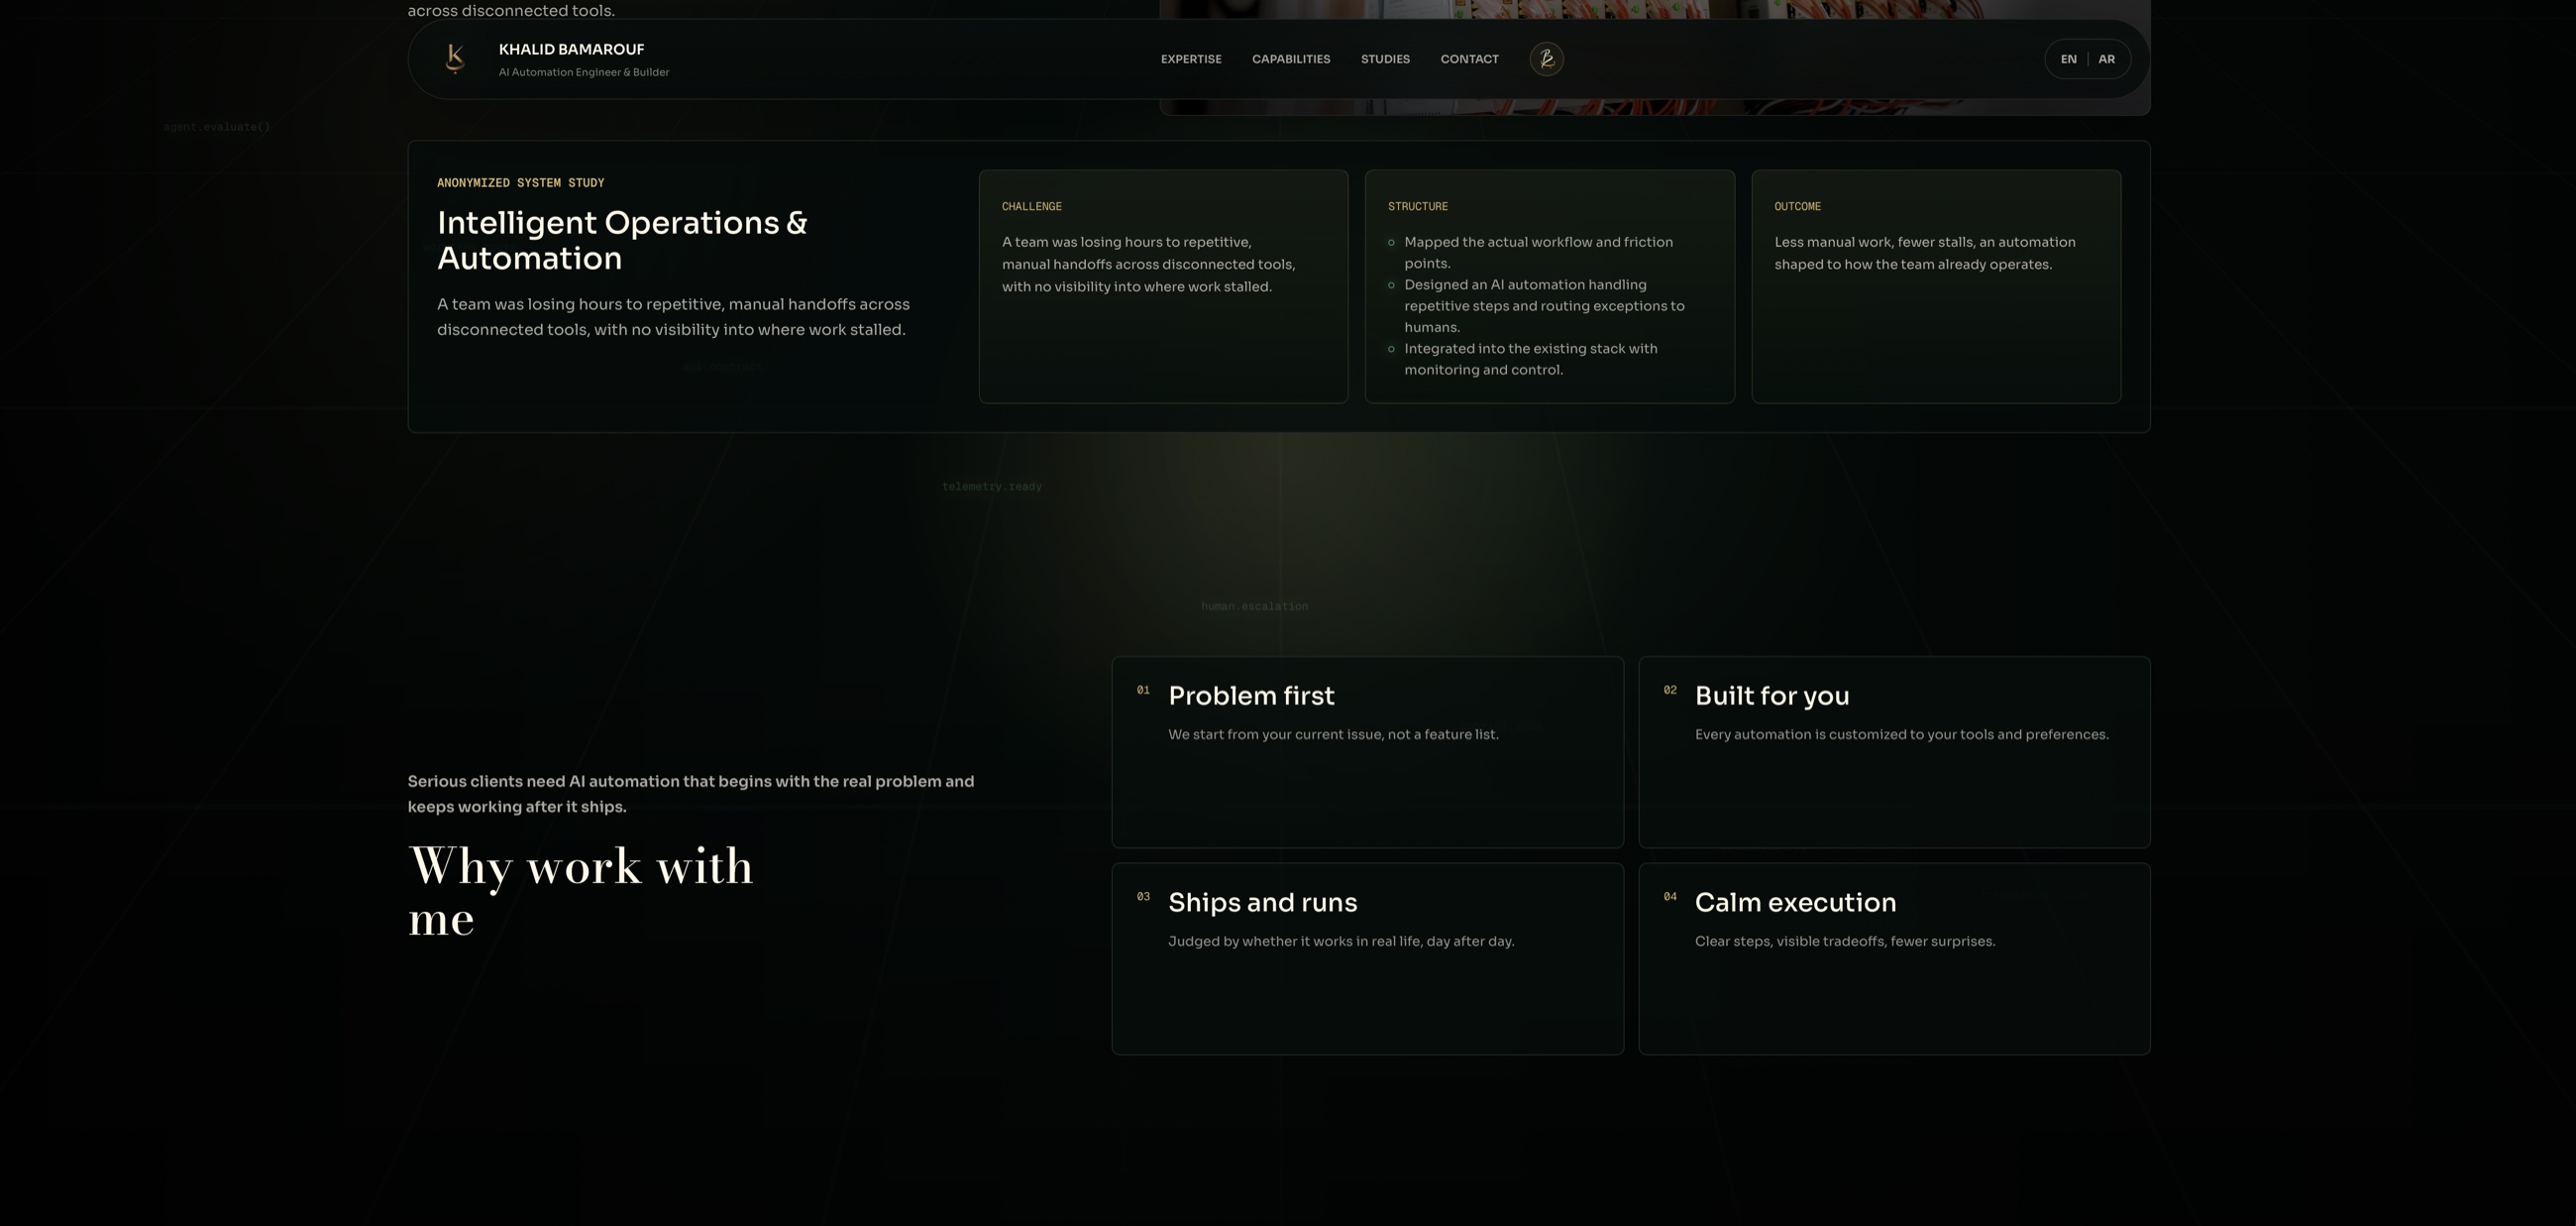Click the circular signature icon in the navbar
This screenshot has width=2576, height=1226.
tap(1546, 59)
